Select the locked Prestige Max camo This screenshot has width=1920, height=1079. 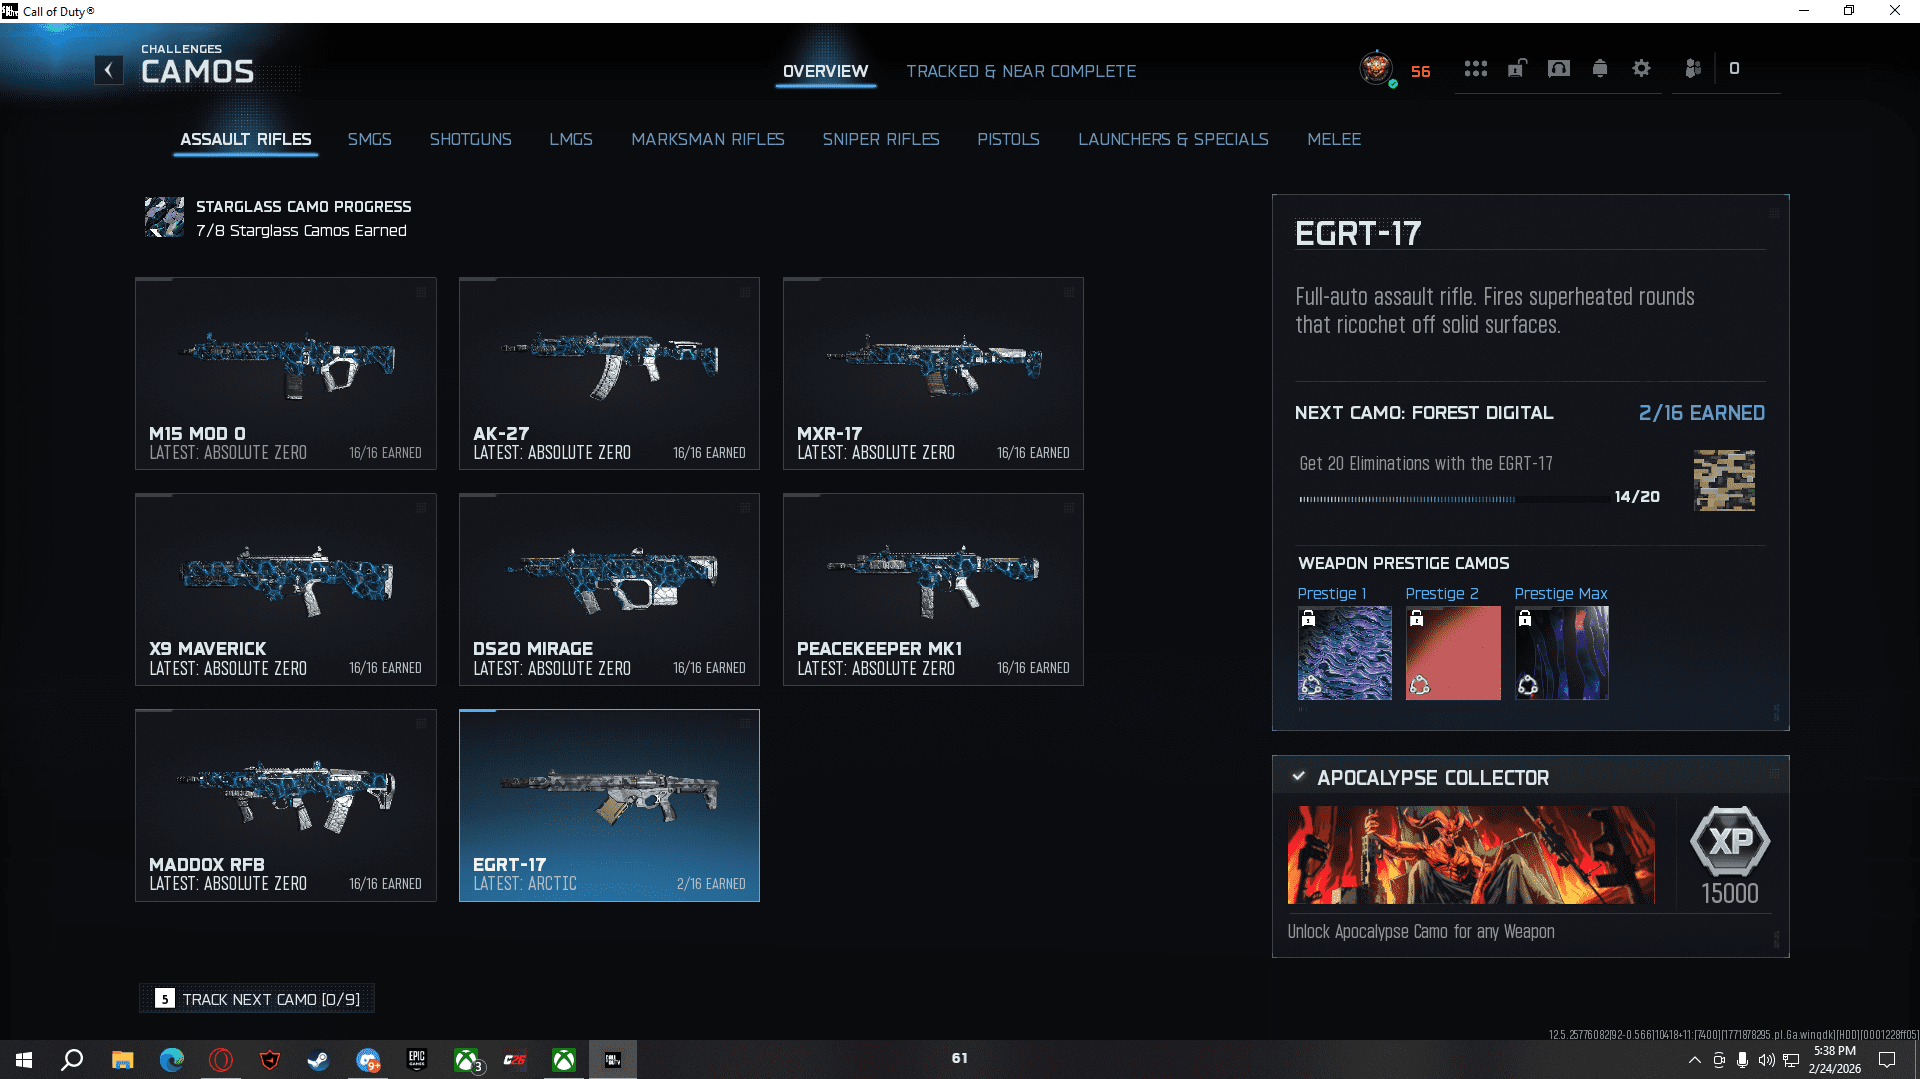point(1561,652)
